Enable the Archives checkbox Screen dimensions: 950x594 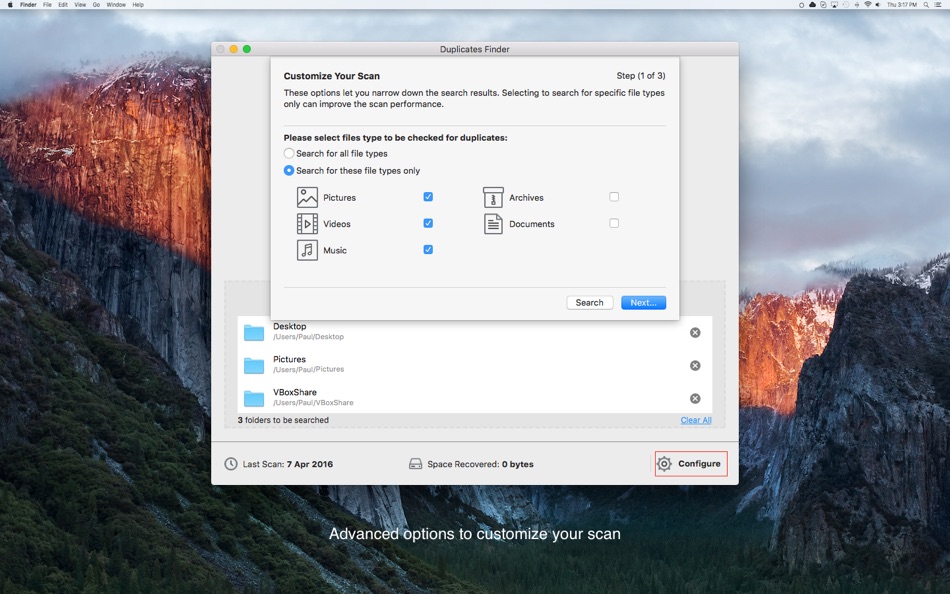coord(614,196)
